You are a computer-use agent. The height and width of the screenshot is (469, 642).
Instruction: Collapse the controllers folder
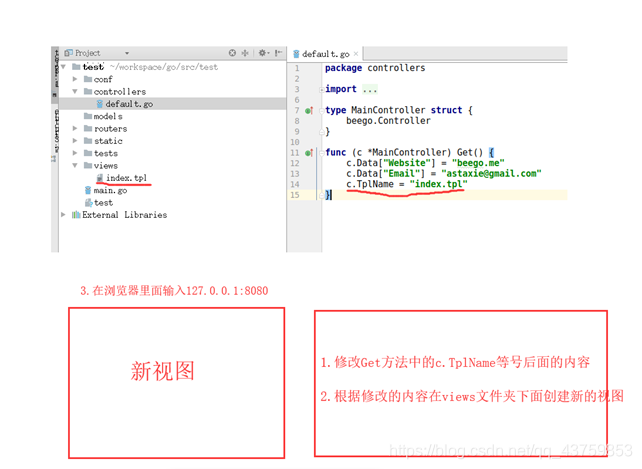coord(75,91)
